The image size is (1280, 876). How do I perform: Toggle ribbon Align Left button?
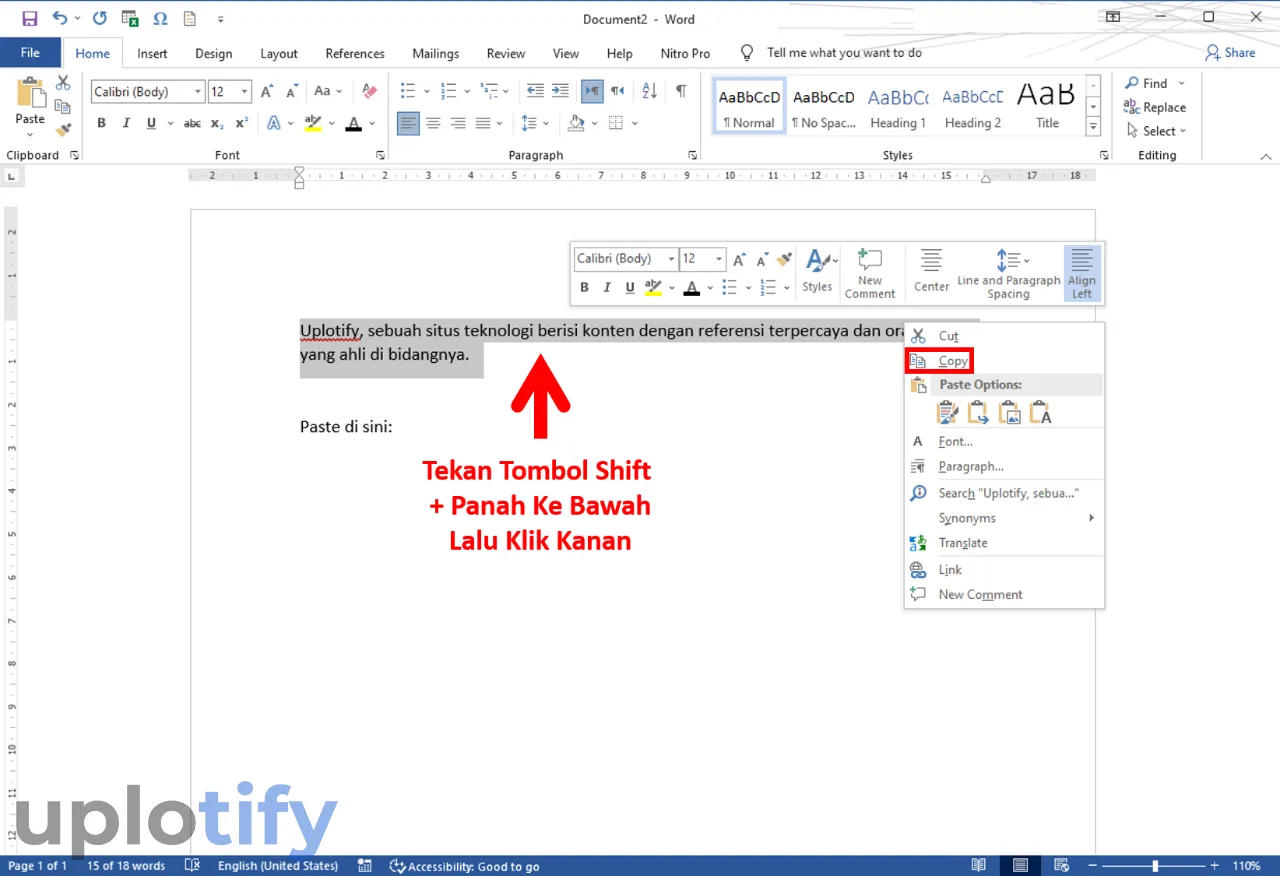point(408,123)
